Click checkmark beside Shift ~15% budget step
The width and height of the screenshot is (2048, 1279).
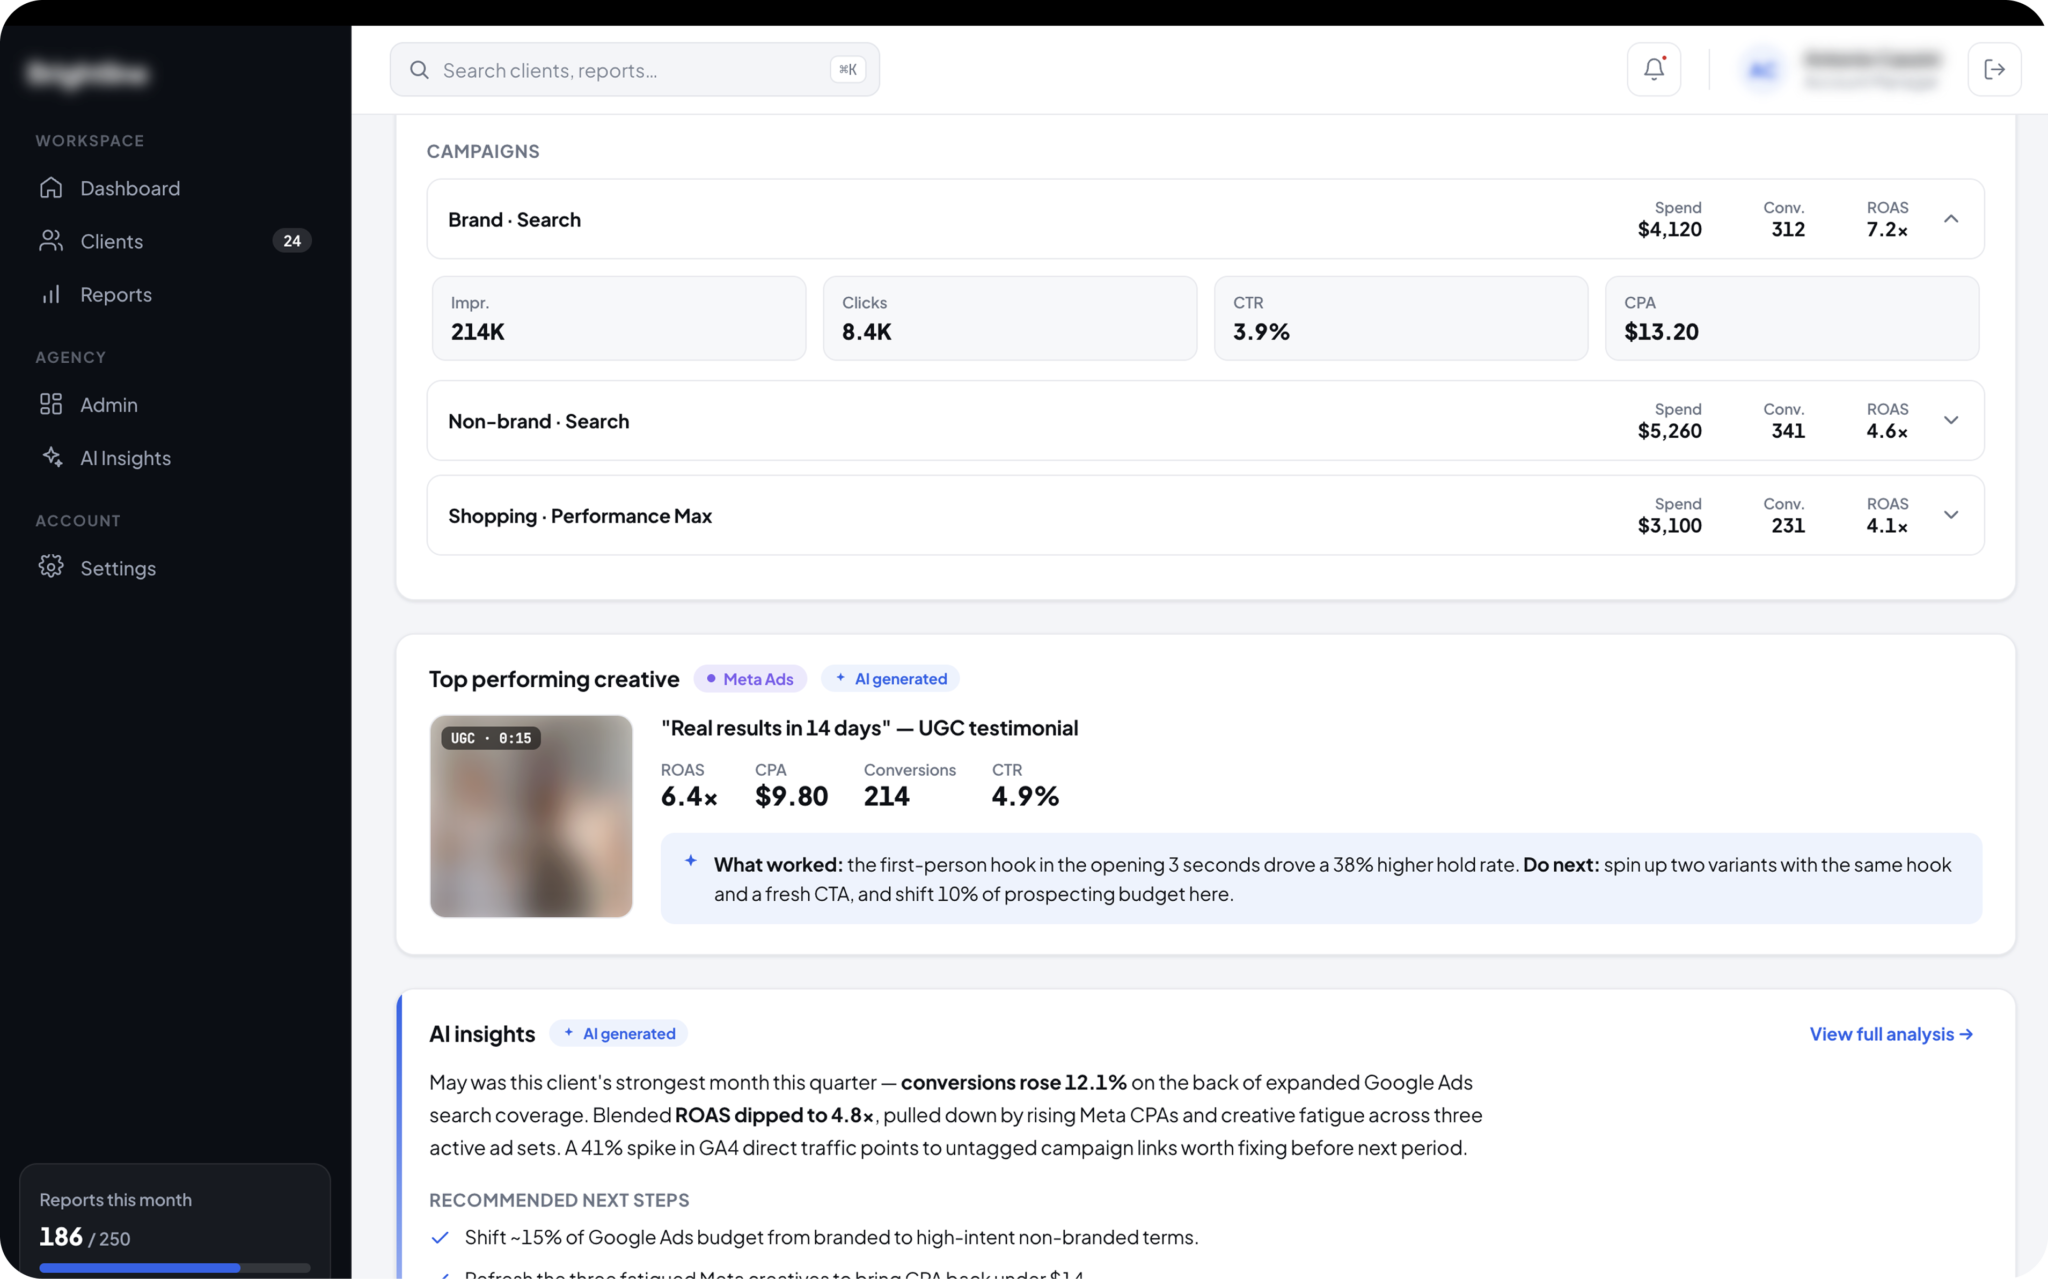coord(440,1238)
